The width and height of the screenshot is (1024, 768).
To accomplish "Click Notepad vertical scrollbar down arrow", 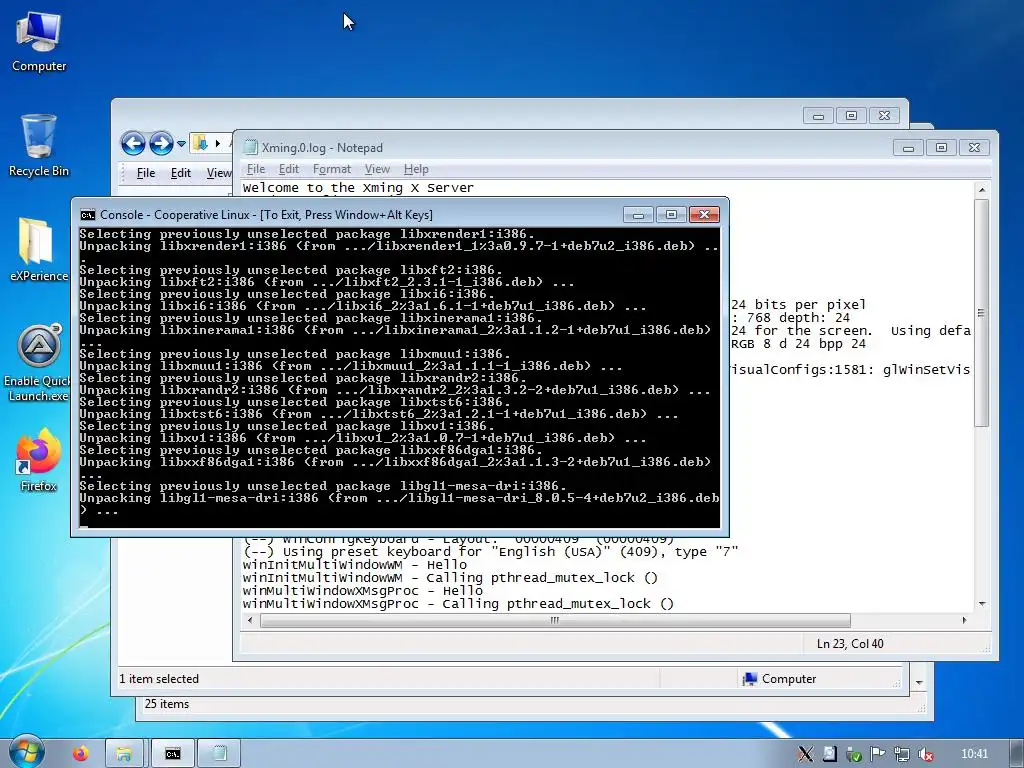I will (x=981, y=605).
